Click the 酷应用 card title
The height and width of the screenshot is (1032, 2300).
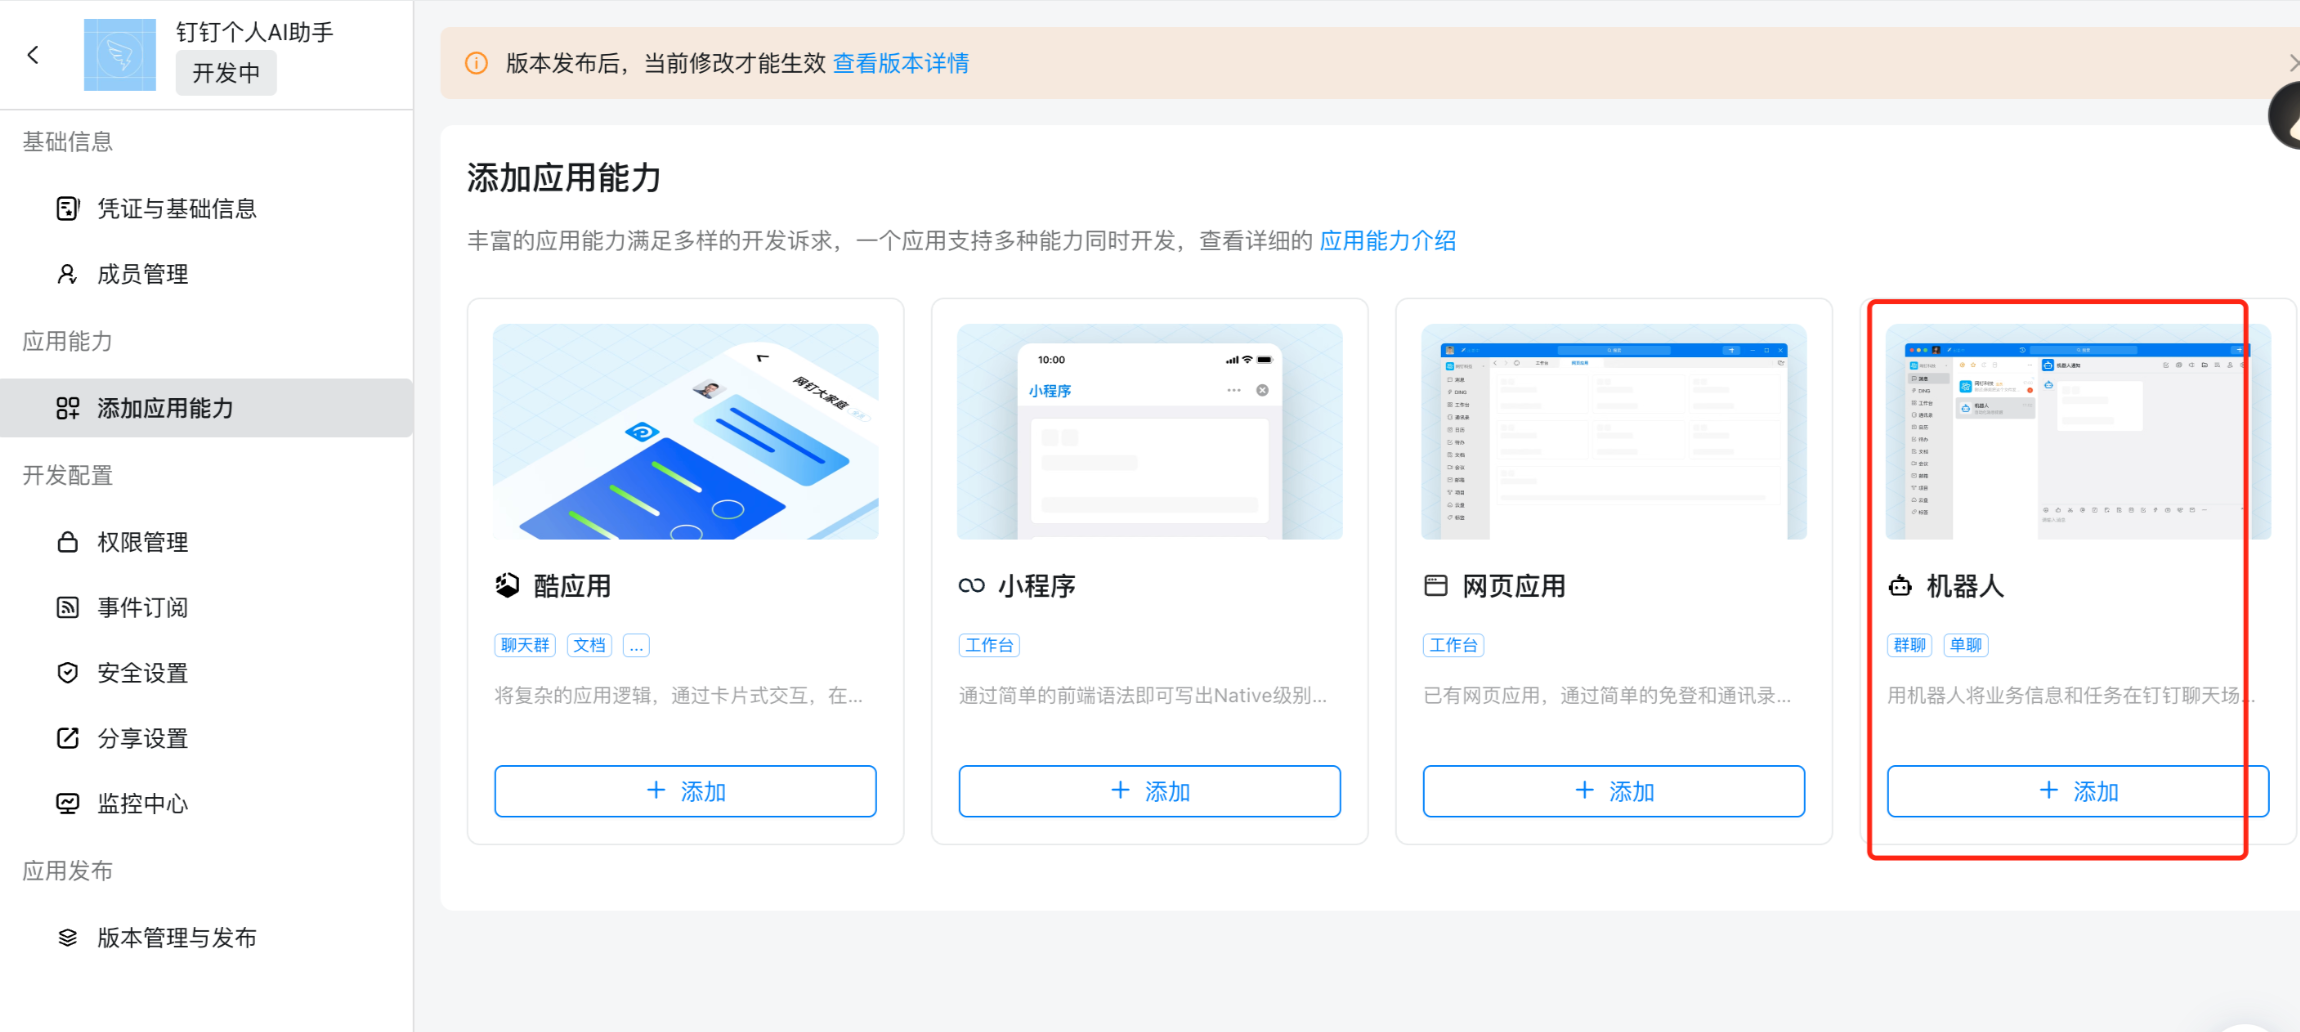(x=572, y=586)
